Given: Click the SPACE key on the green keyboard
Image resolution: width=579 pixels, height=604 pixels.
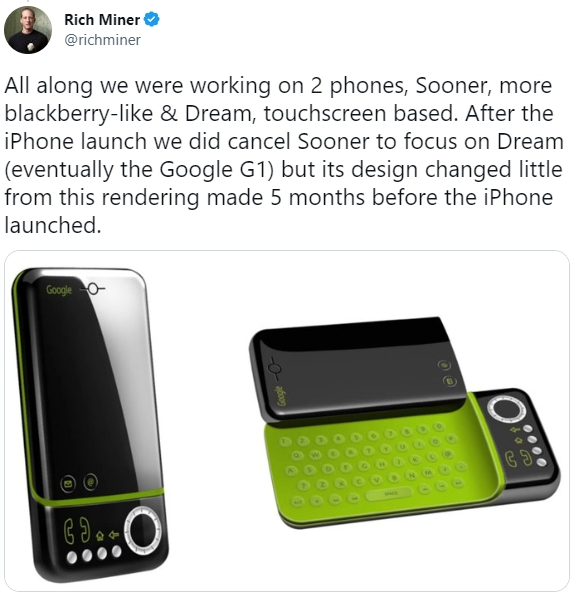Looking at the screenshot, I should pyautogui.click(x=390, y=494).
